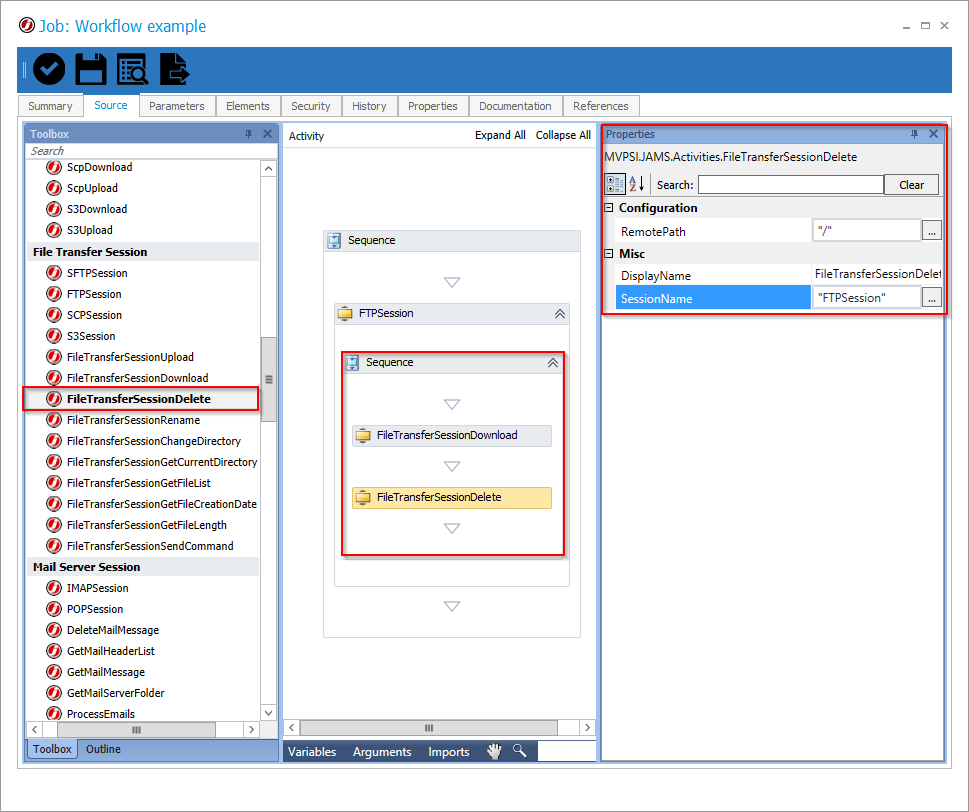The height and width of the screenshot is (812, 969).
Task: Select FileTransferSessionDelete in Toolbox list
Action: 138,399
